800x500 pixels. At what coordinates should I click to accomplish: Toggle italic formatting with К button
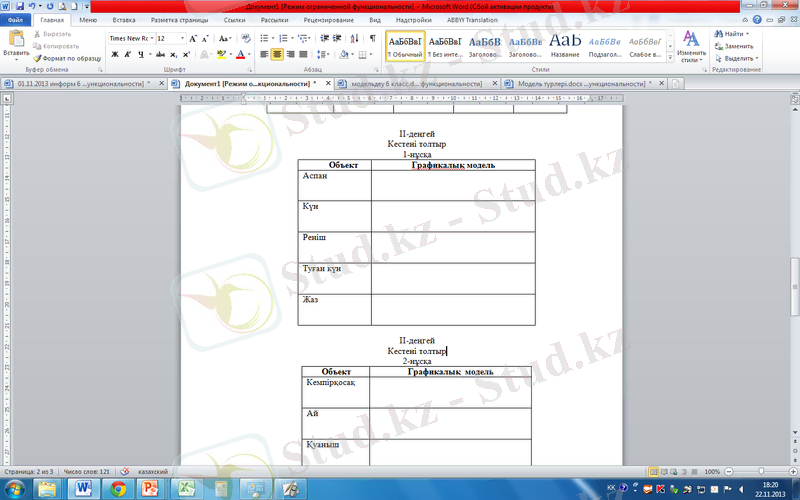(128, 54)
